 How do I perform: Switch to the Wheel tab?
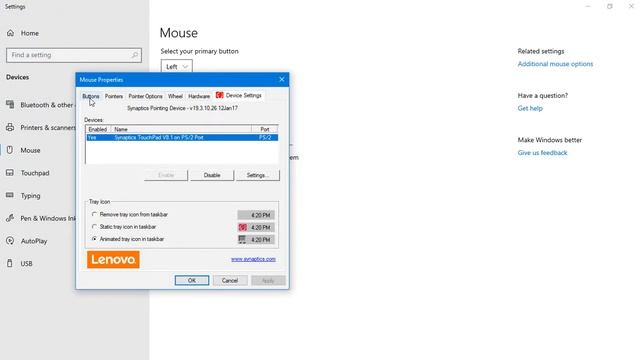175,96
